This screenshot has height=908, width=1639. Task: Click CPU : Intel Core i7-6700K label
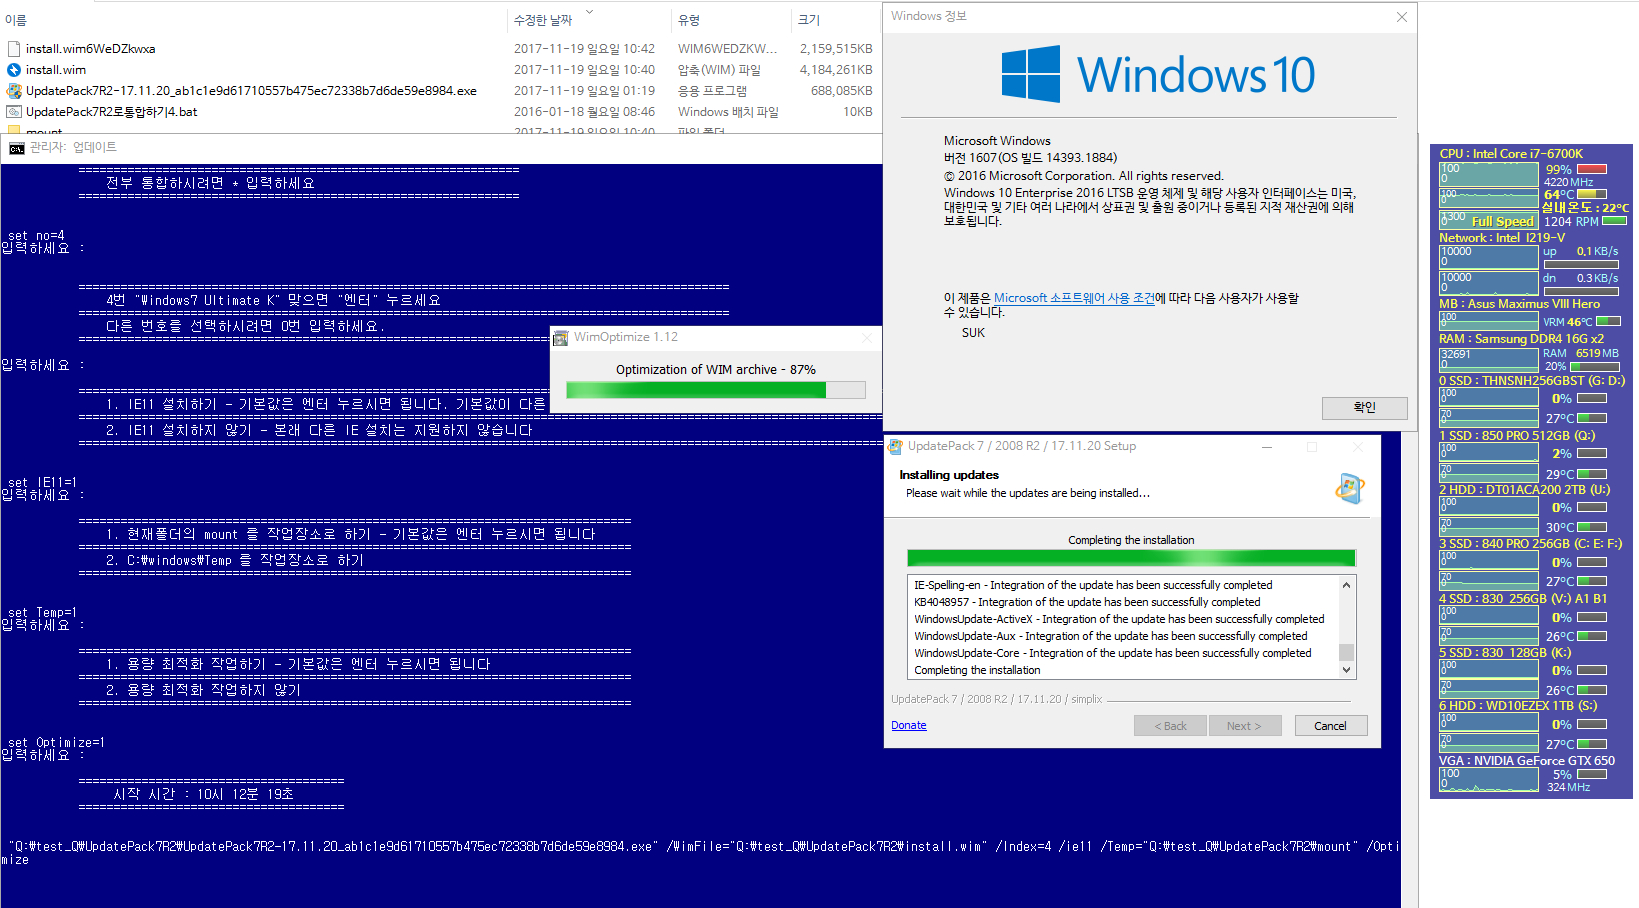pos(1511,154)
